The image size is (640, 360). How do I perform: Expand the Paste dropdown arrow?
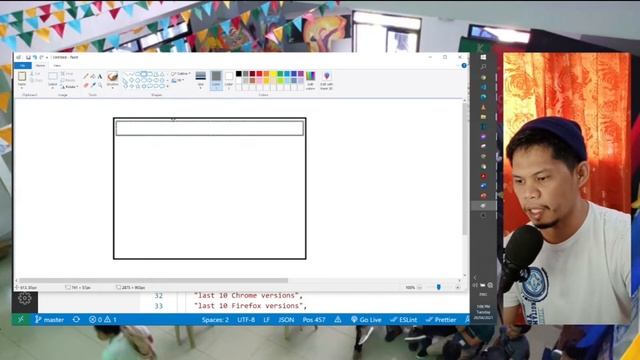22,88
